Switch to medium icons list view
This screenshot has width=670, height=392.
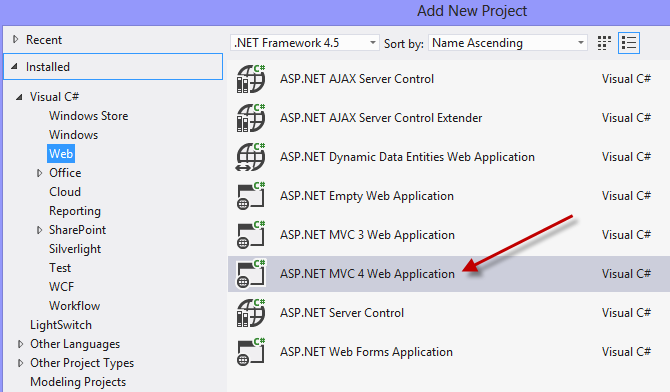tap(629, 43)
